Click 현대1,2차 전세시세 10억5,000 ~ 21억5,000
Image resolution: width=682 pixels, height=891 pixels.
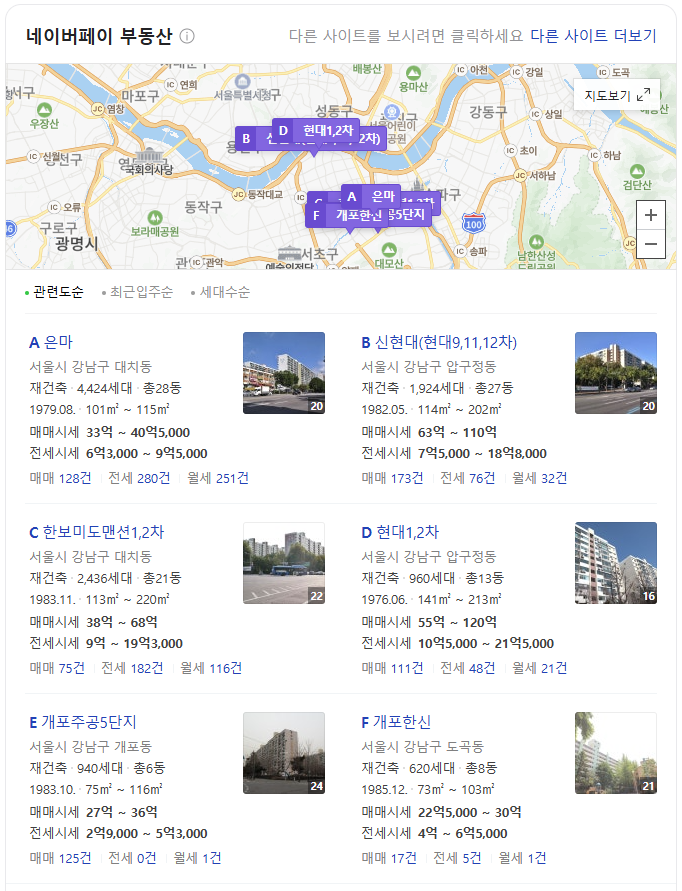pyautogui.click(x=458, y=644)
